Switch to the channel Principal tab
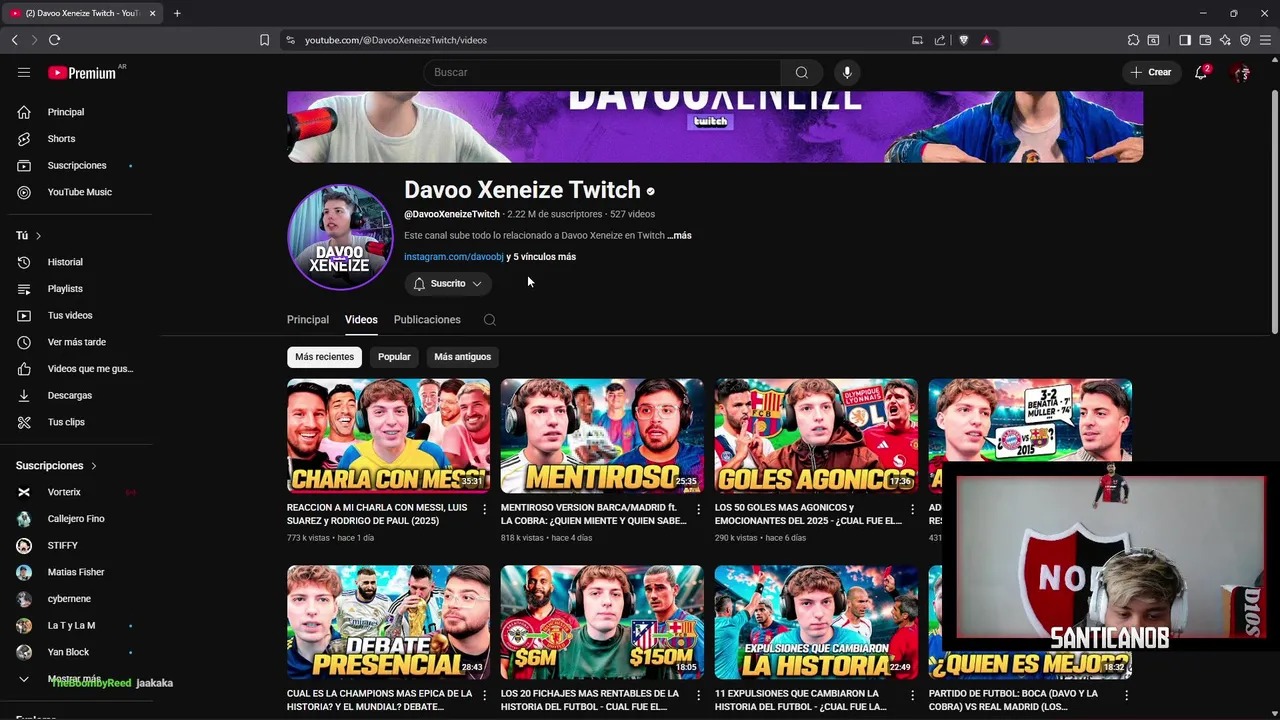Screen dimensions: 1280x720 (x=308, y=320)
